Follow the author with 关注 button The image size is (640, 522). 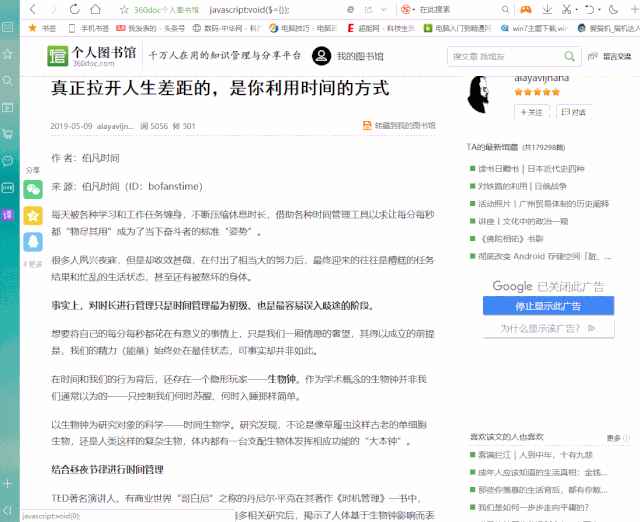coord(532,112)
